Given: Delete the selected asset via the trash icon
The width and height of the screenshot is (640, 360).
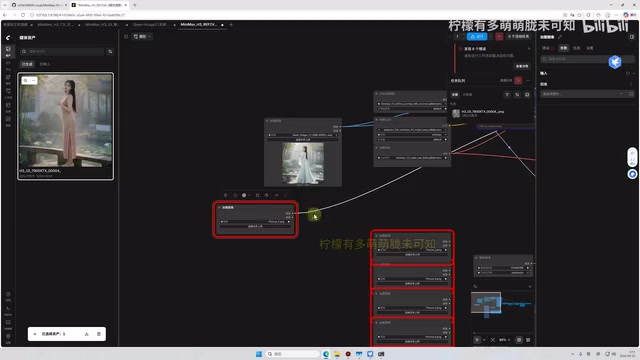Looking at the screenshot, I should click(x=98, y=334).
